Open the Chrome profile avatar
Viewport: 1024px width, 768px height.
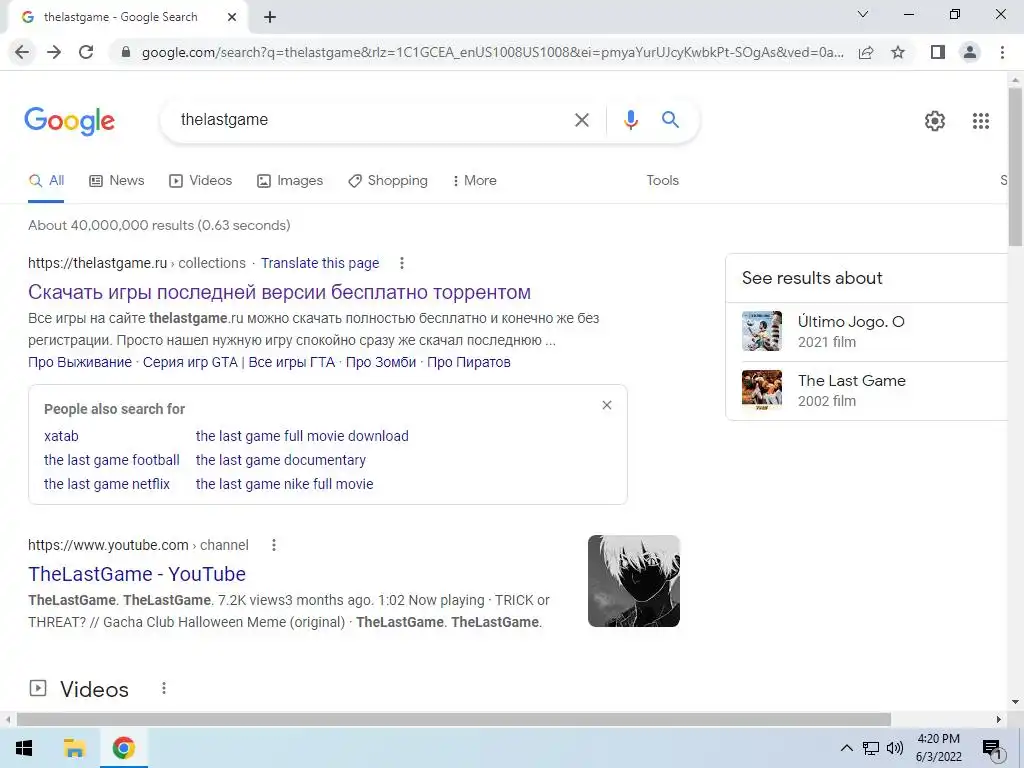click(x=970, y=52)
